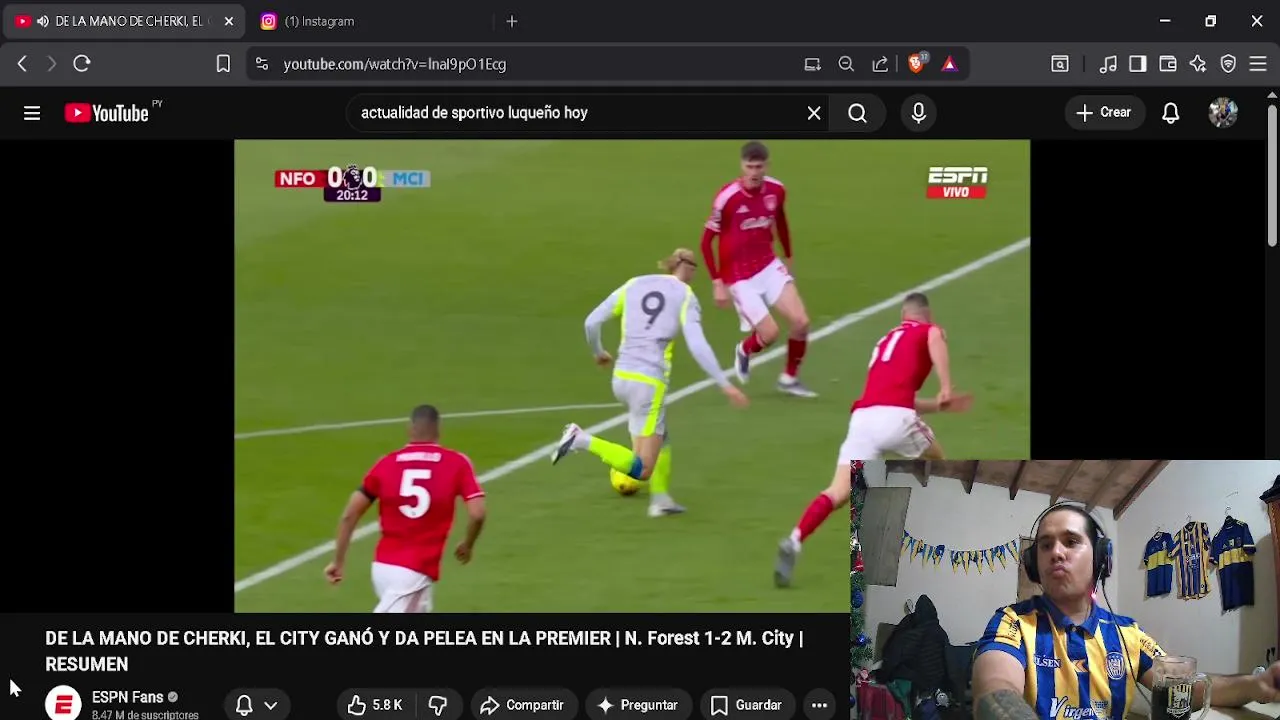
Task: Open the ESPN Fans channel name
Action: click(x=127, y=697)
